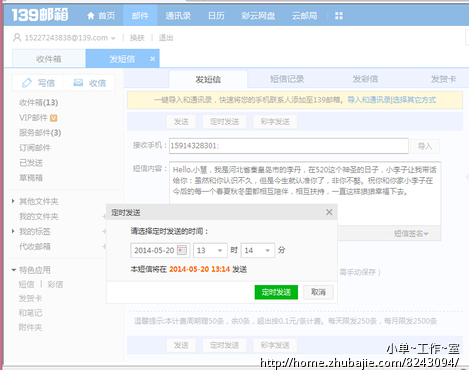469x370 pixels.
Task: Click the 换肤 link
Action: pos(137,38)
